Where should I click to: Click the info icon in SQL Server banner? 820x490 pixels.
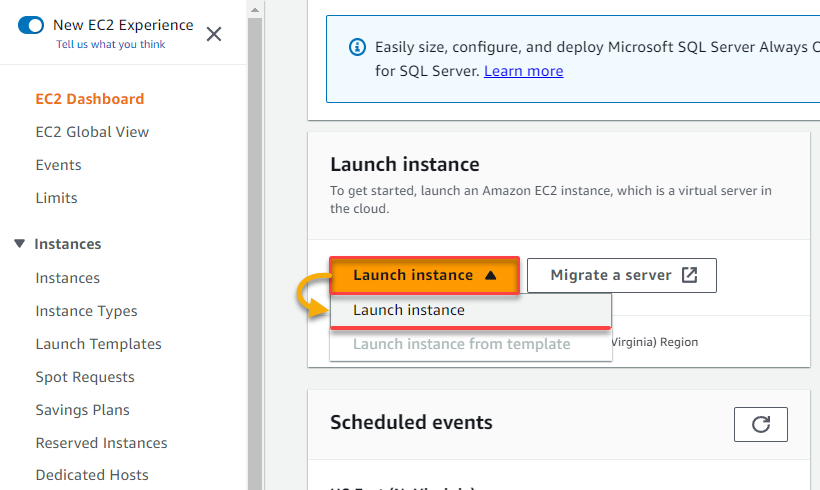(357, 47)
